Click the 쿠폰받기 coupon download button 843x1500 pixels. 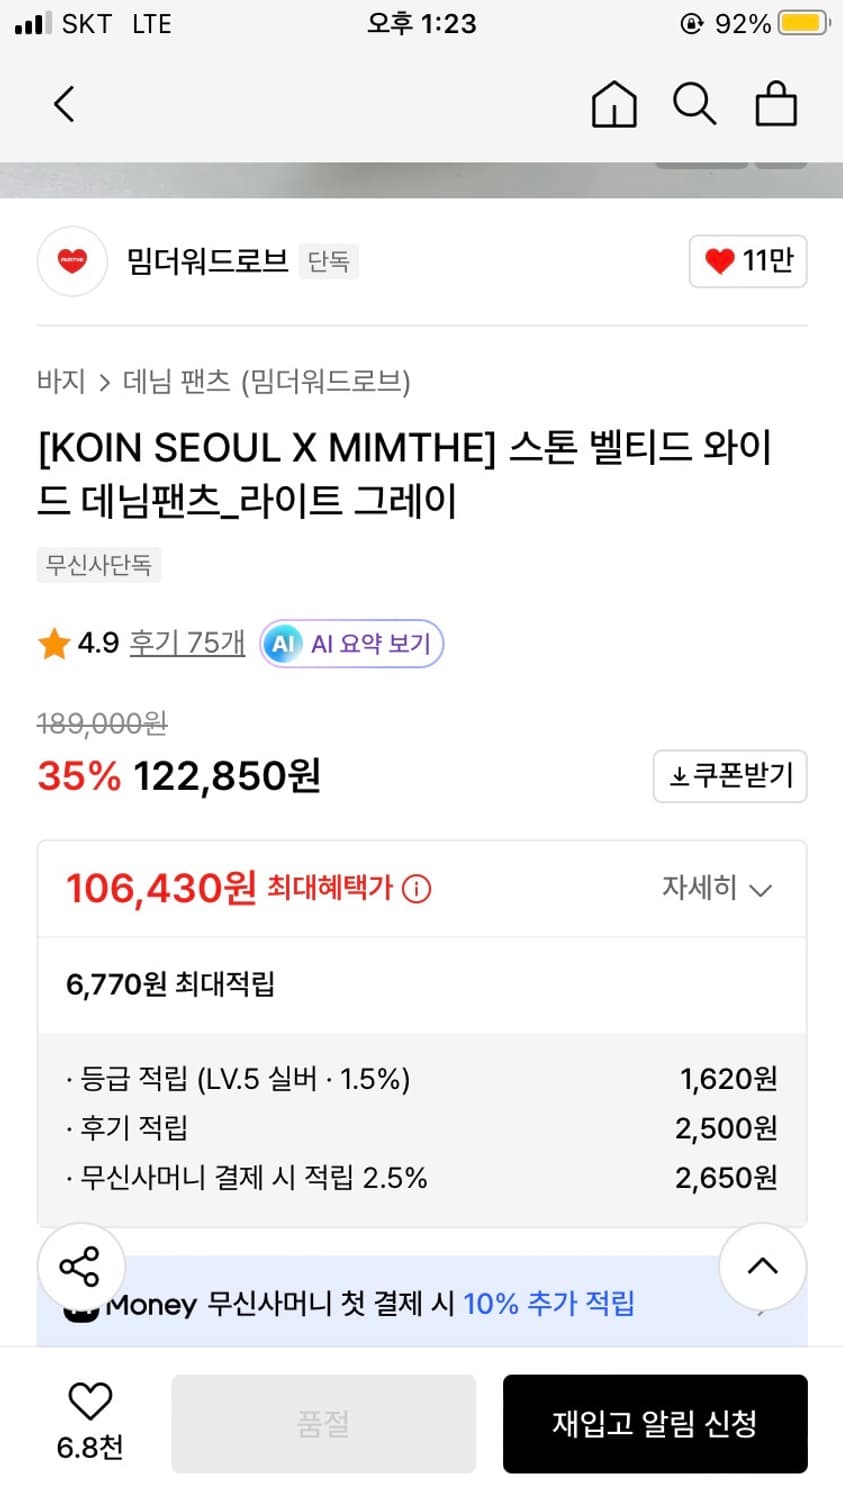click(730, 776)
